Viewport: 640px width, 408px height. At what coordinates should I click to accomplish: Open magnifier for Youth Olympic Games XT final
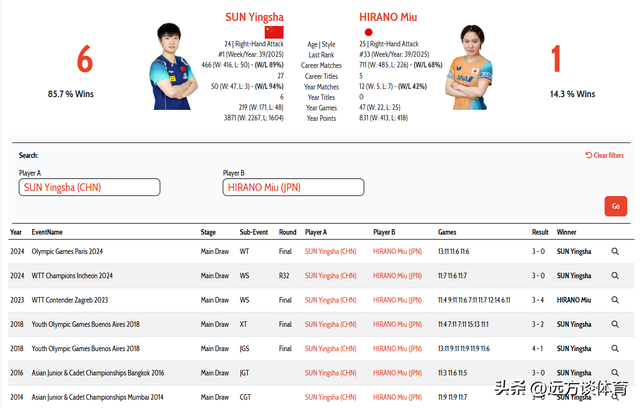pyautogui.click(x=615, y=324)
